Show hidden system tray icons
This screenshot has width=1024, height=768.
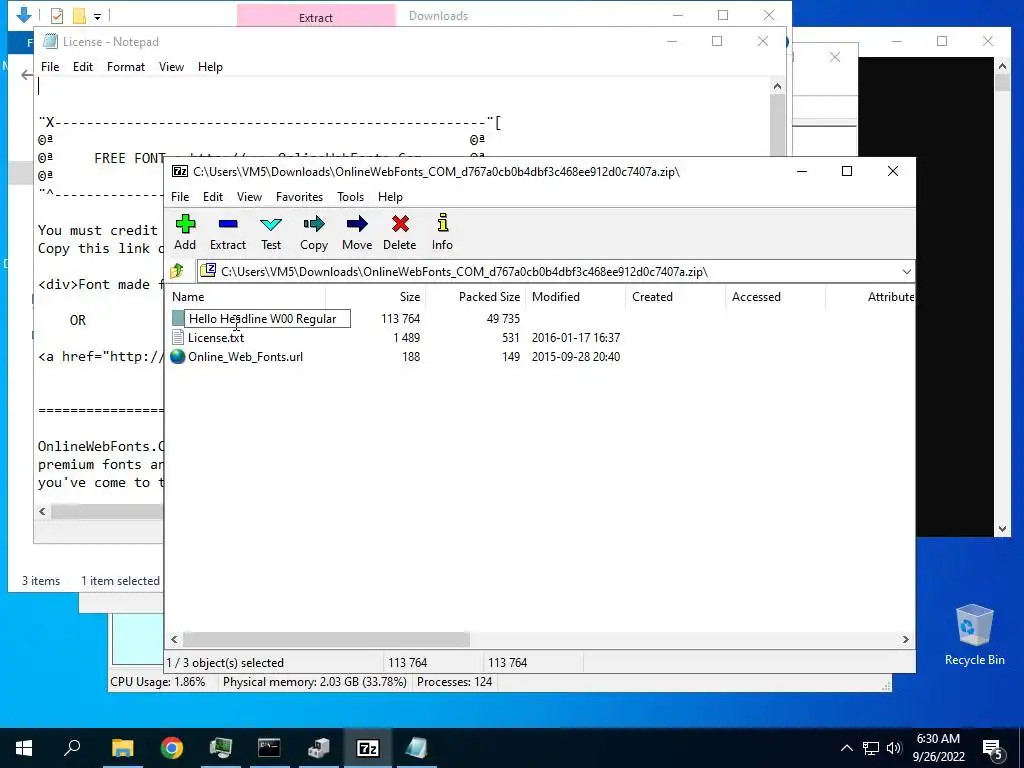[x=846, y=748]
